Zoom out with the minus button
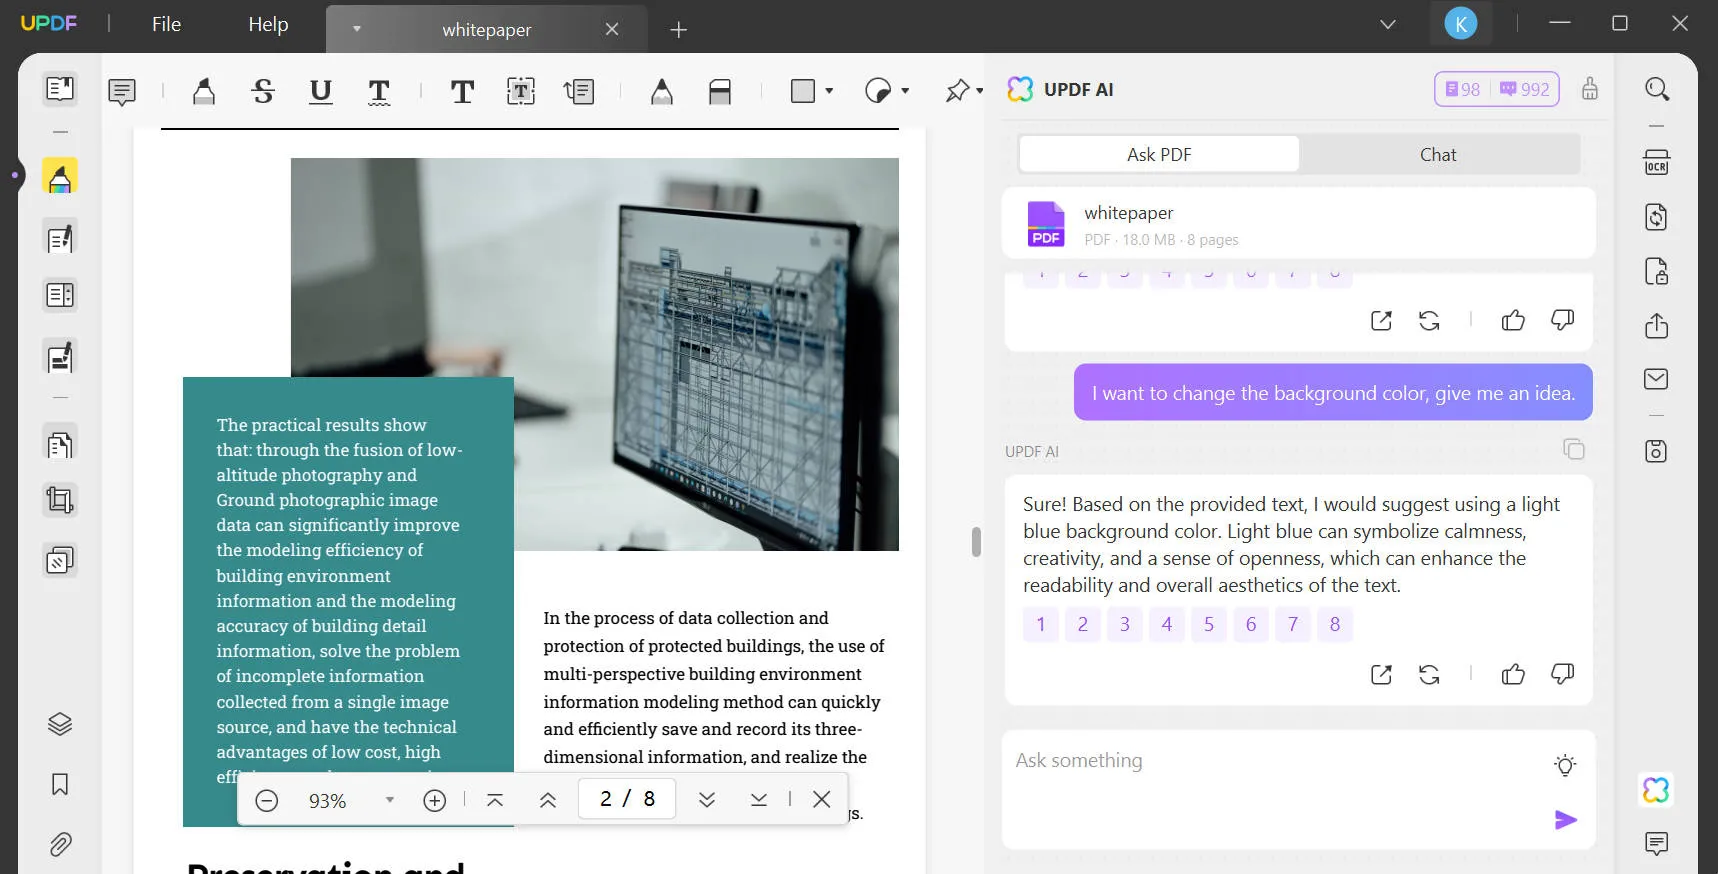Viewport: 1718px width, 874px height. 266,800
